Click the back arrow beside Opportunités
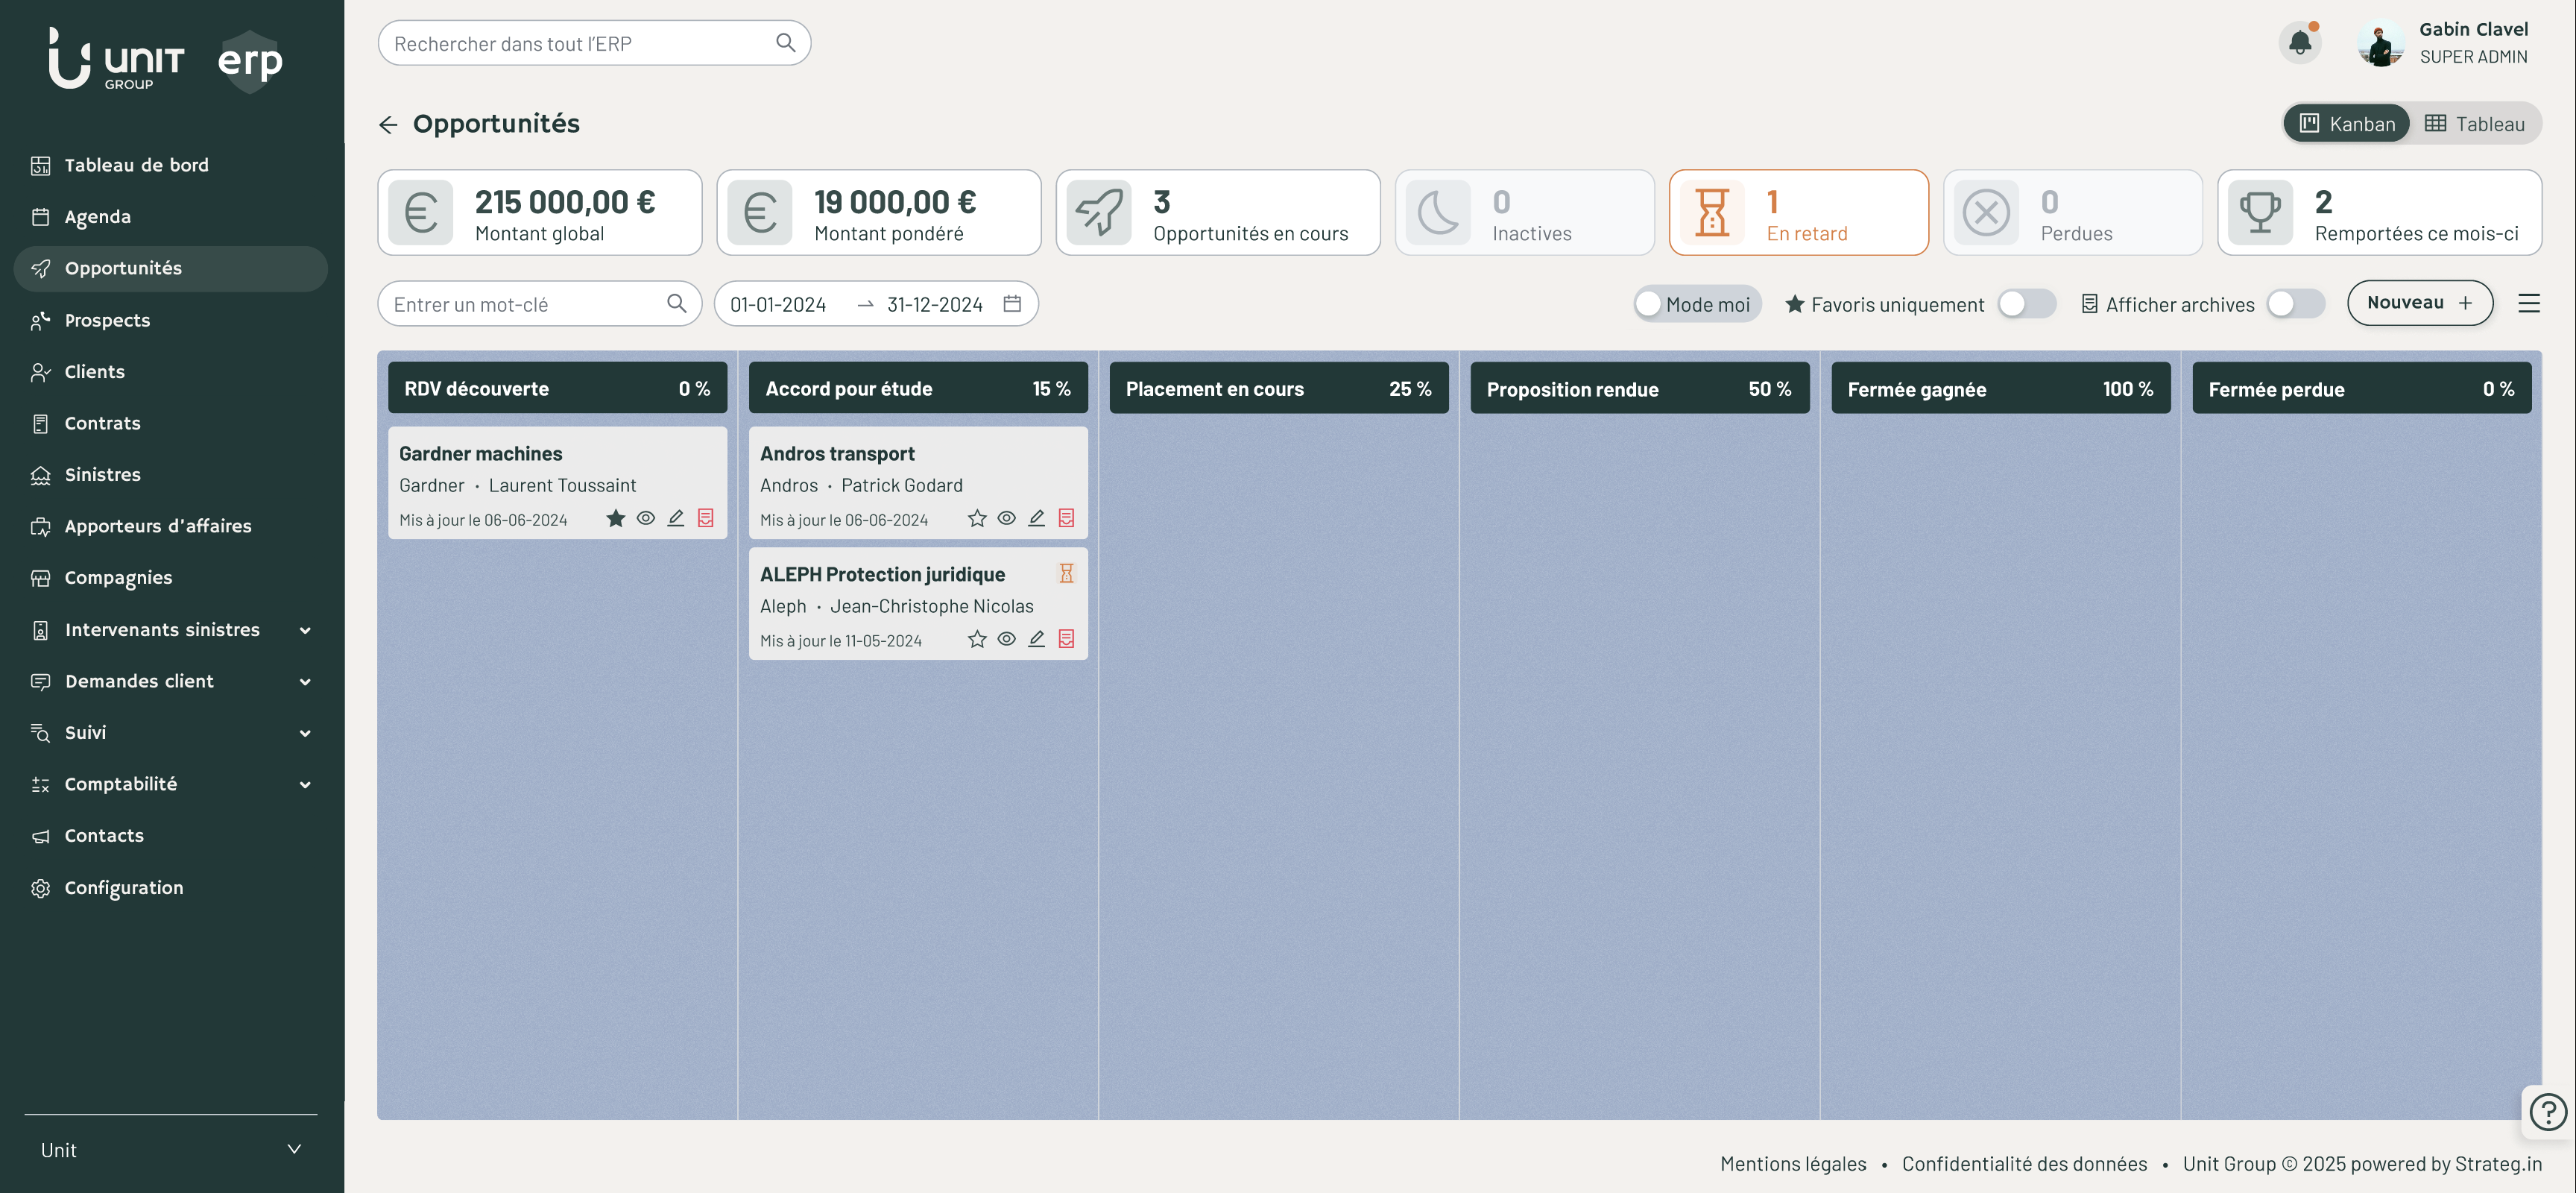 coord(388,124)
